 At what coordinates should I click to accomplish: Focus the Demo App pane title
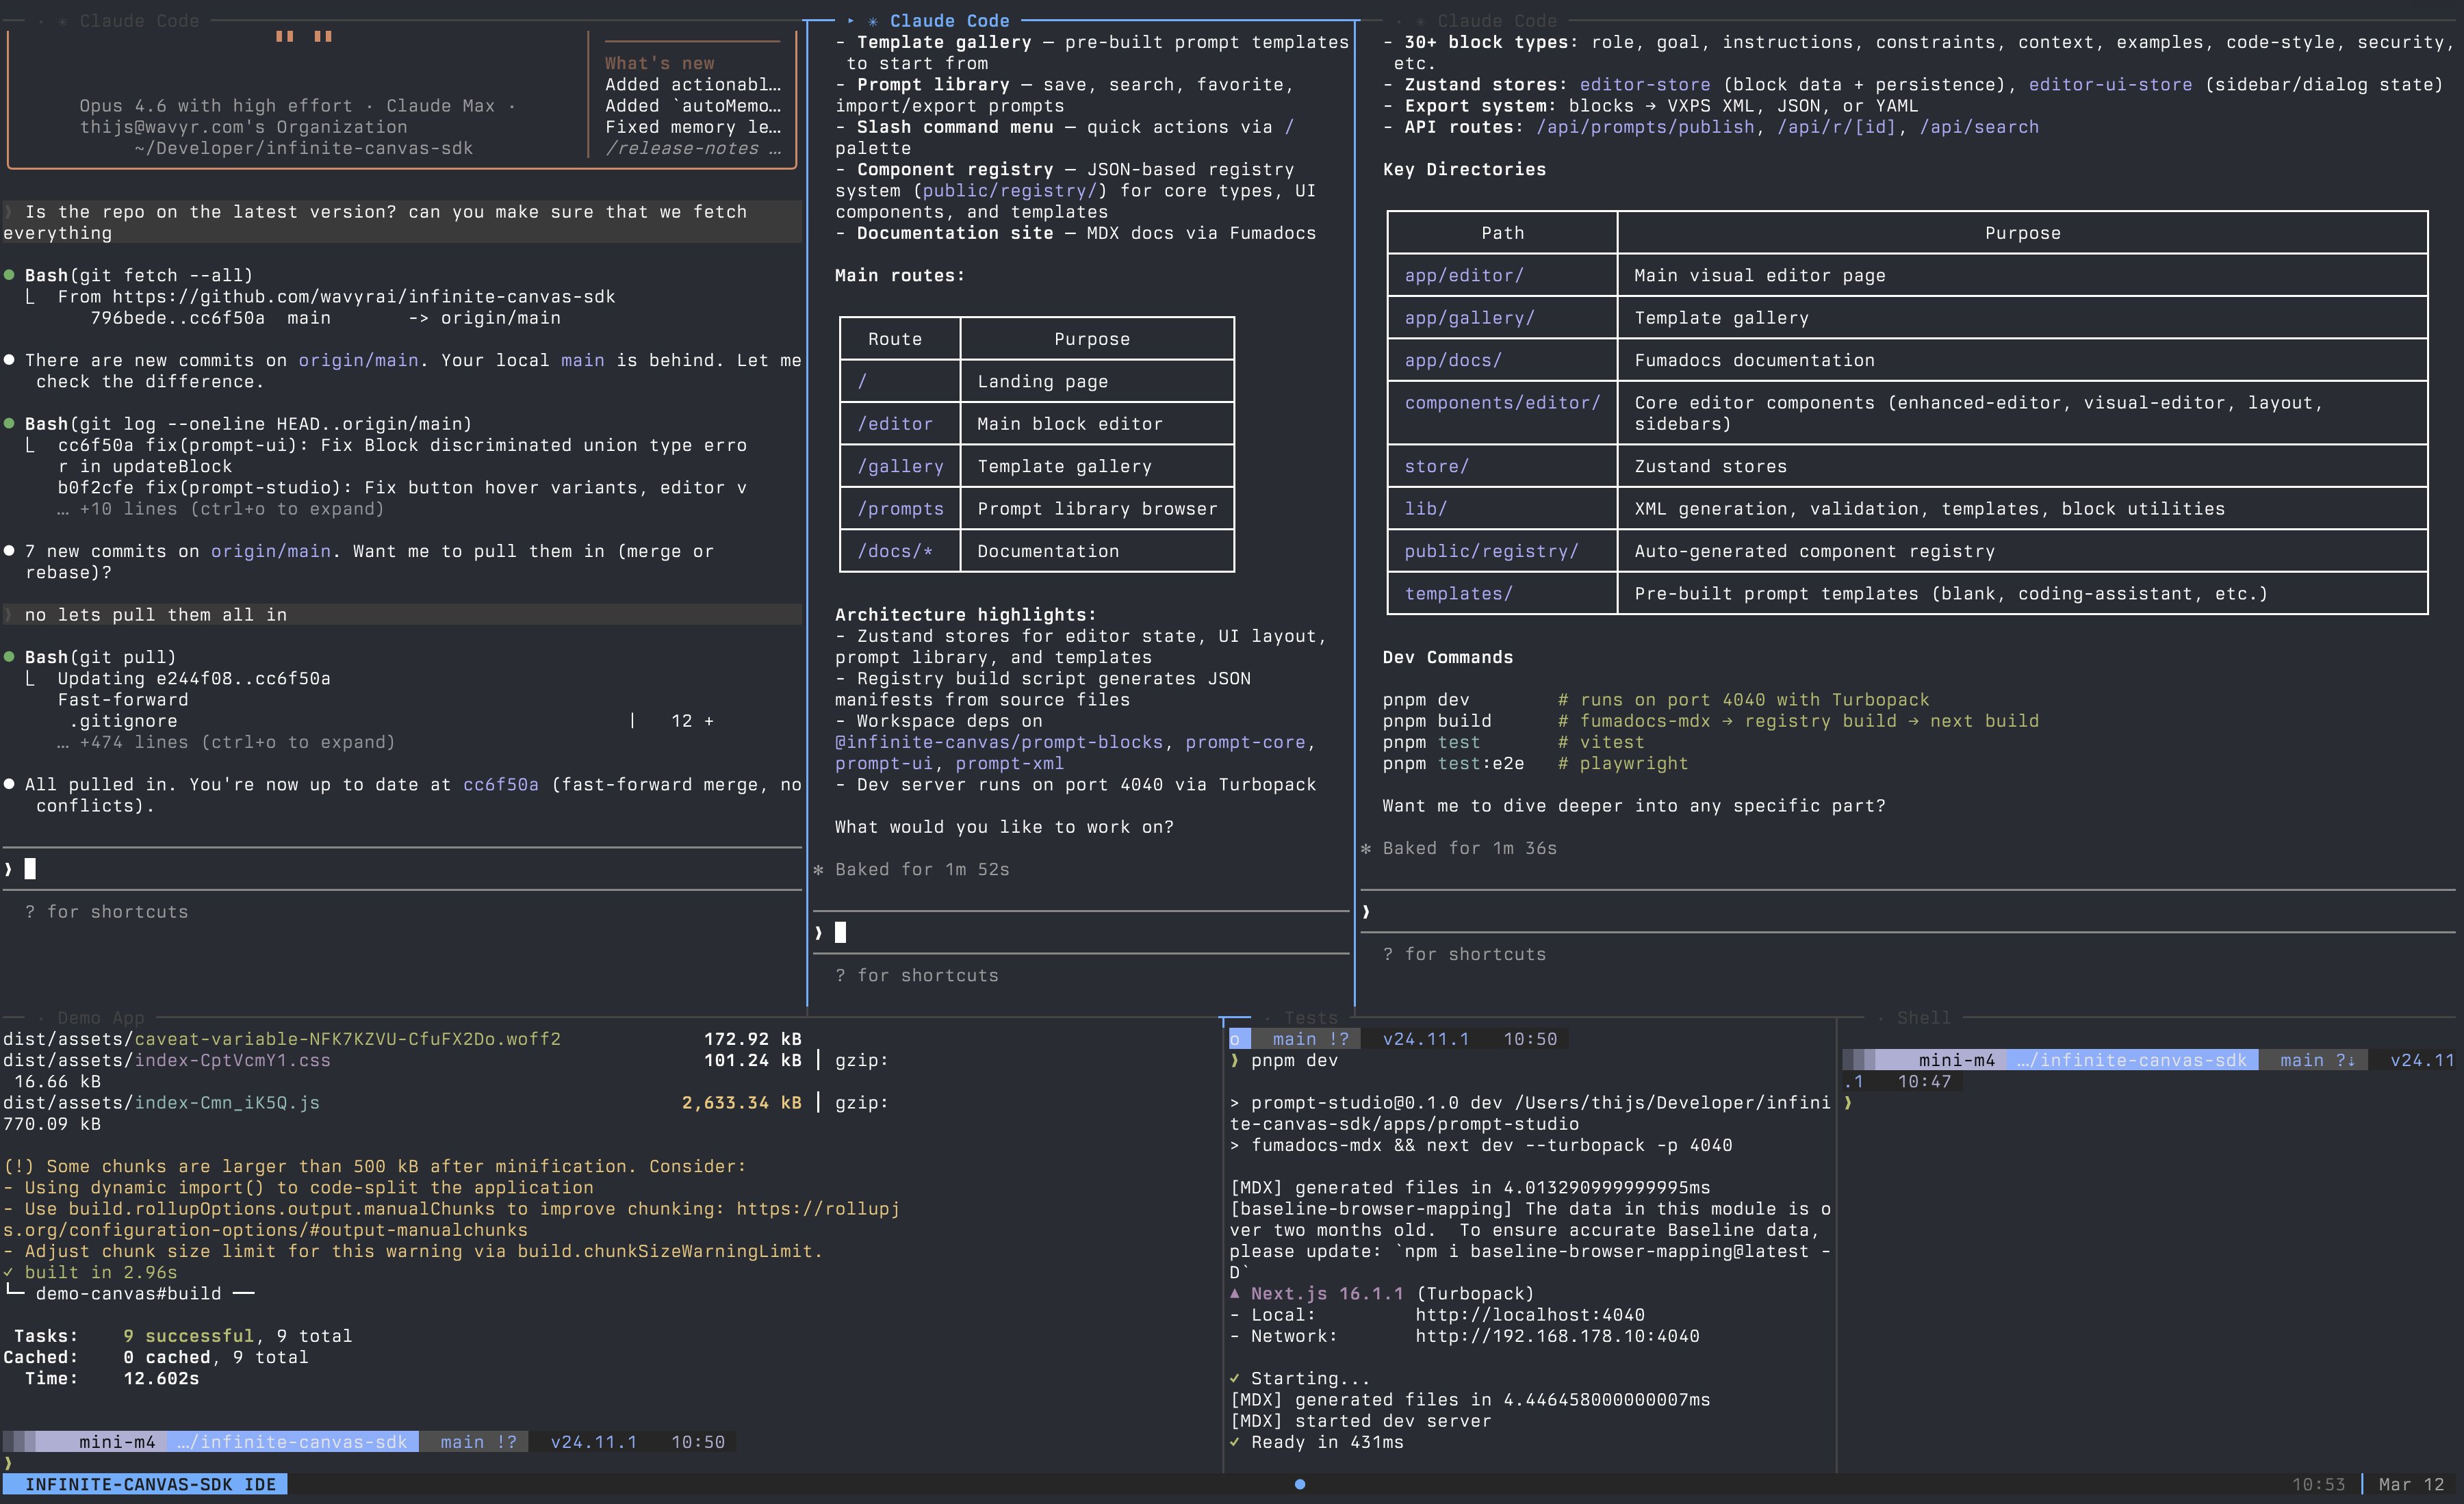[x=100, y=1018]
